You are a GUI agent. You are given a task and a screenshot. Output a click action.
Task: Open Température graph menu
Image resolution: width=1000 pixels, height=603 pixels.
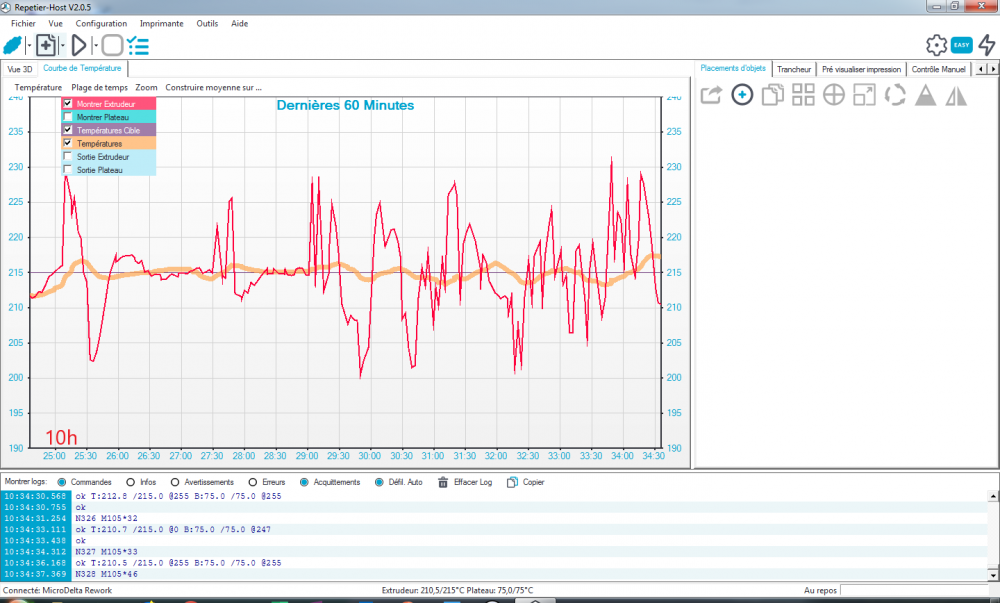click(x=38, y=87)
